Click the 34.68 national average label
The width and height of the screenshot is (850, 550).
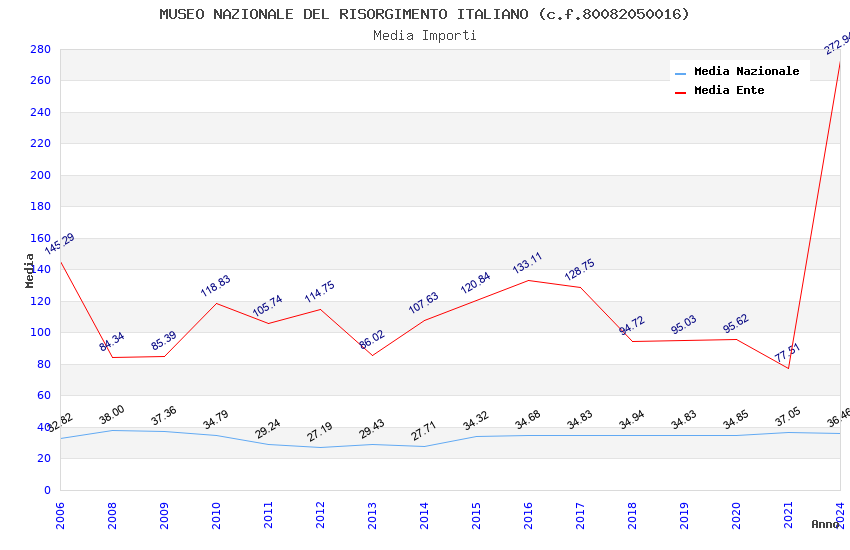[x=528, y=420]
